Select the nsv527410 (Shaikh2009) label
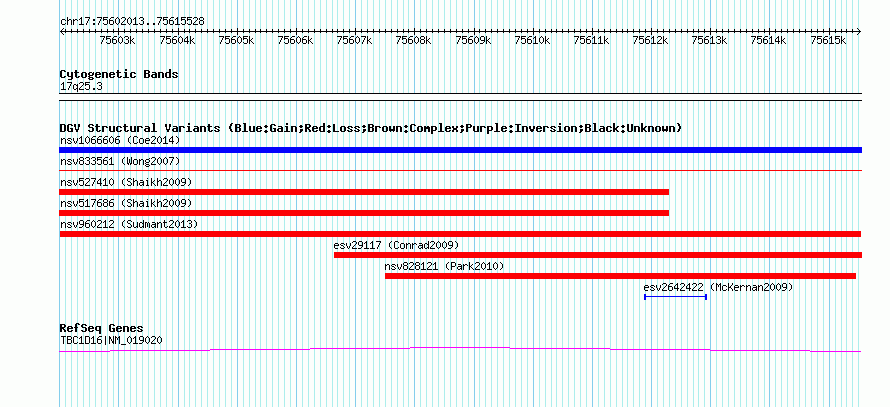 point(126,182)
